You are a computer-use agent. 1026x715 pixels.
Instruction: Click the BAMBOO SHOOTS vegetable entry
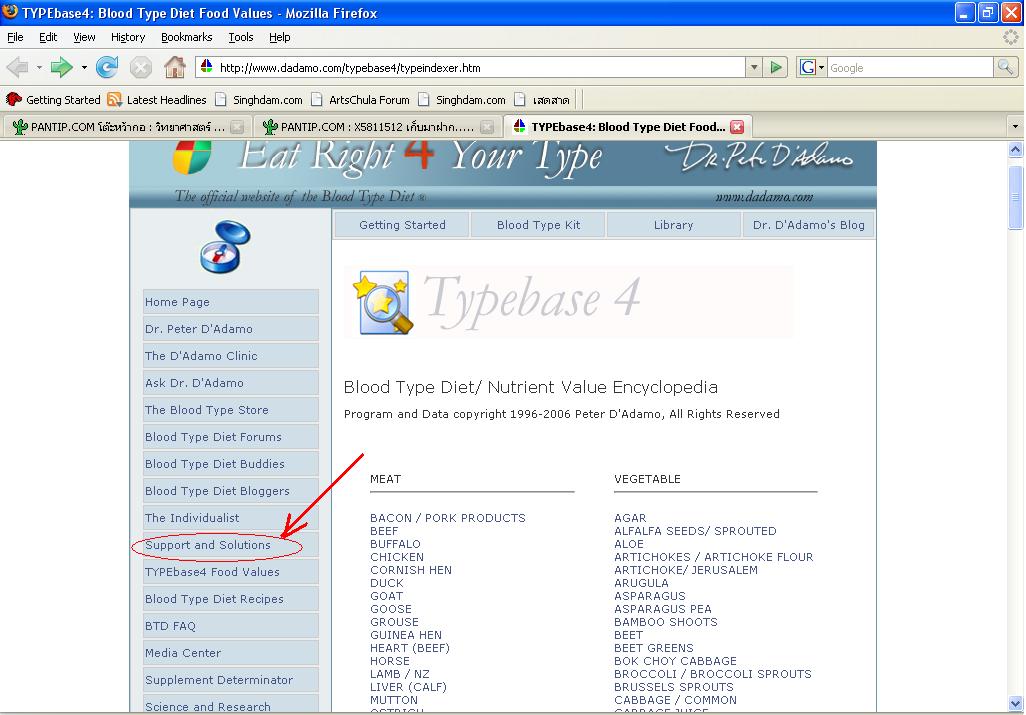(665, 622)
